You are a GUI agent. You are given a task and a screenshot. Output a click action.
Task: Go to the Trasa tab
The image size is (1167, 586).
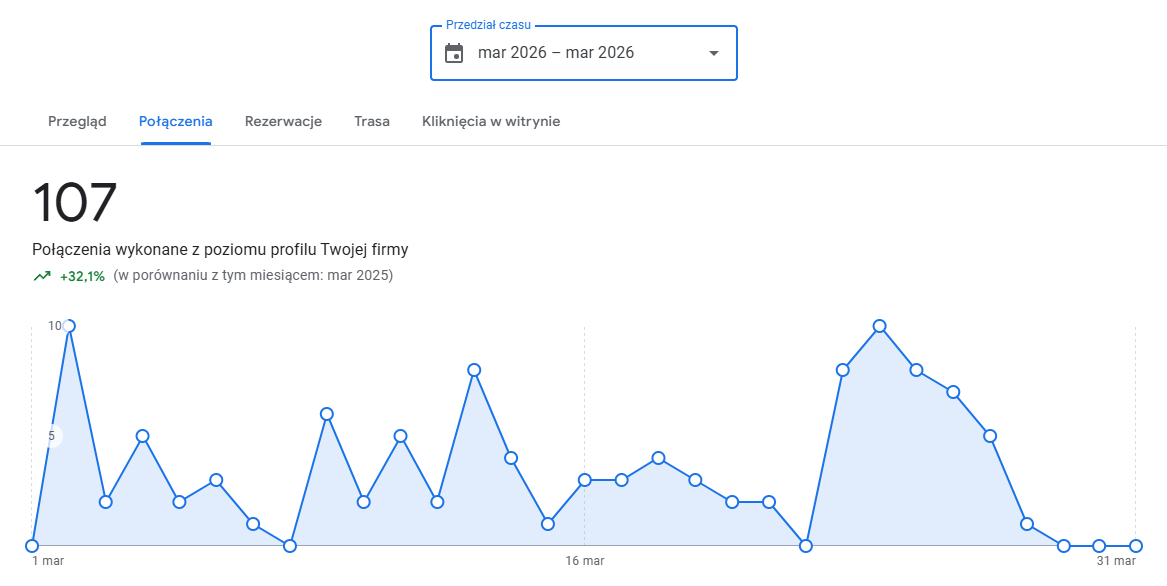(x=372, y=122)
